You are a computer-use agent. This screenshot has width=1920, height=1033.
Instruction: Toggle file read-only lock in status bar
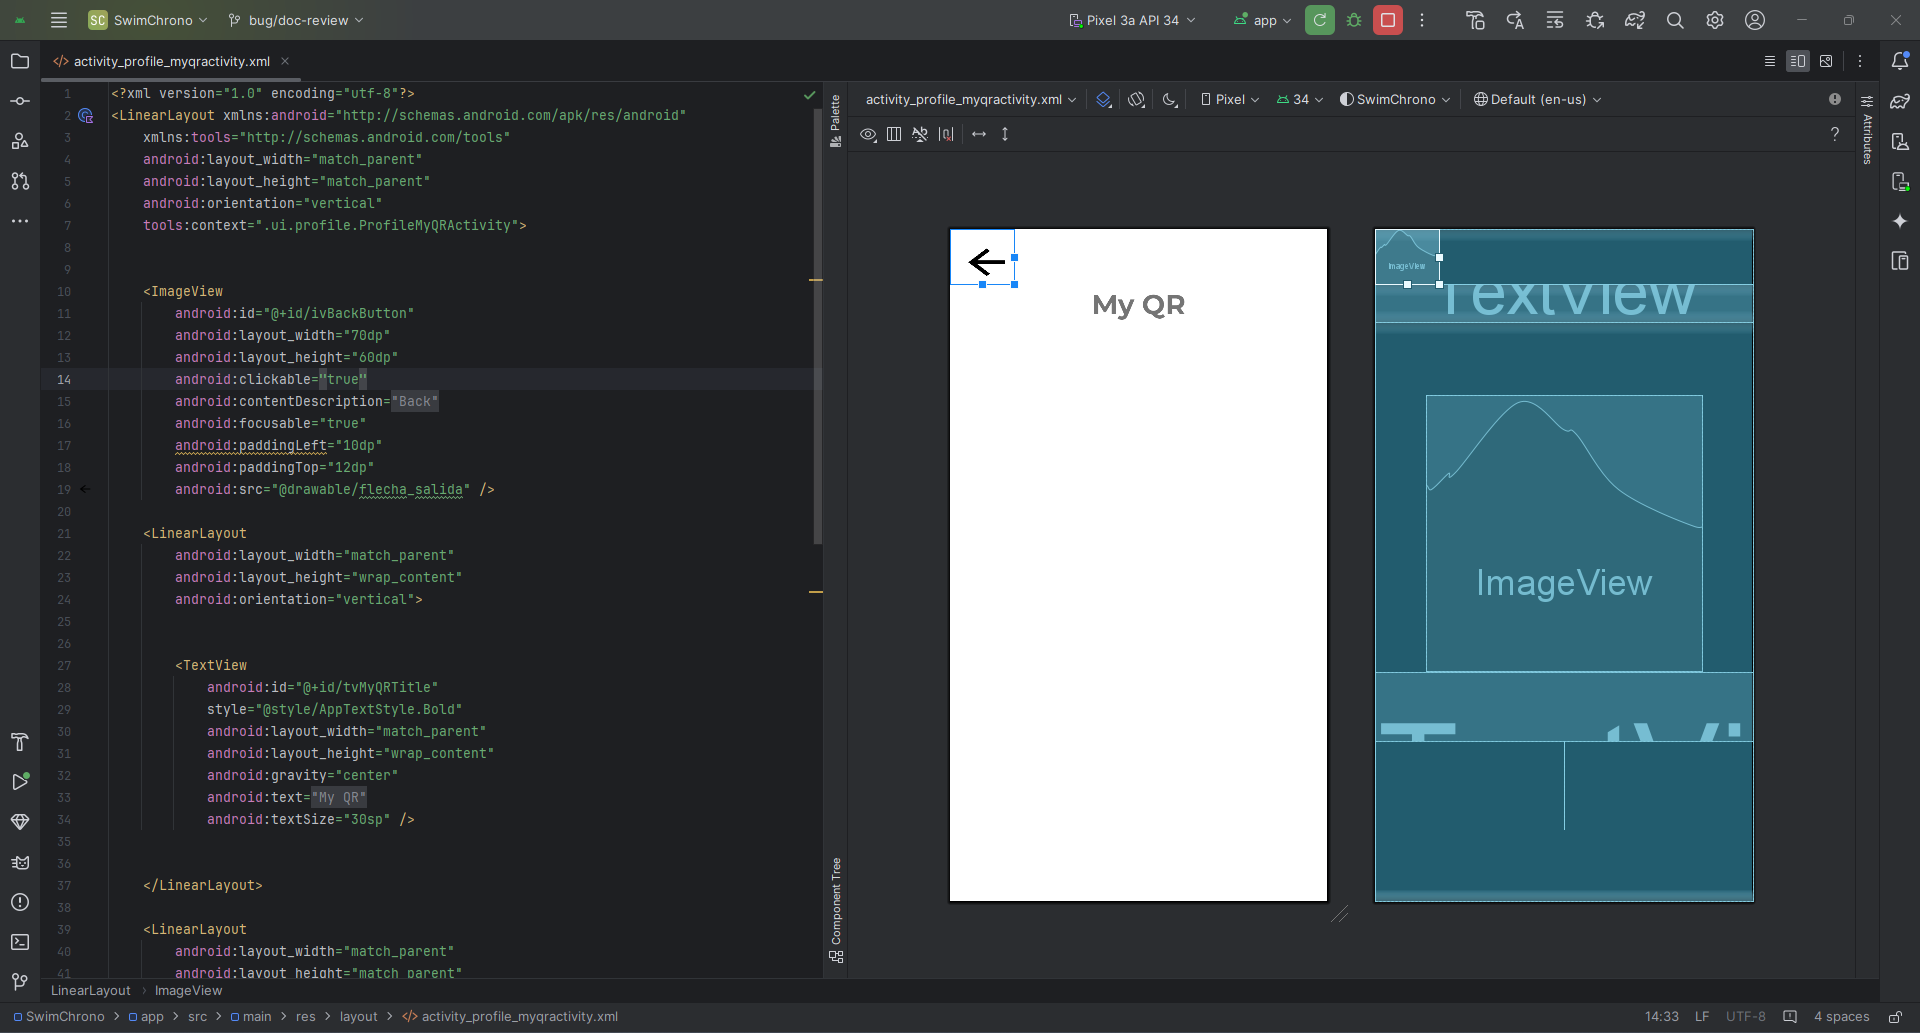[x=1895, y=1016]
